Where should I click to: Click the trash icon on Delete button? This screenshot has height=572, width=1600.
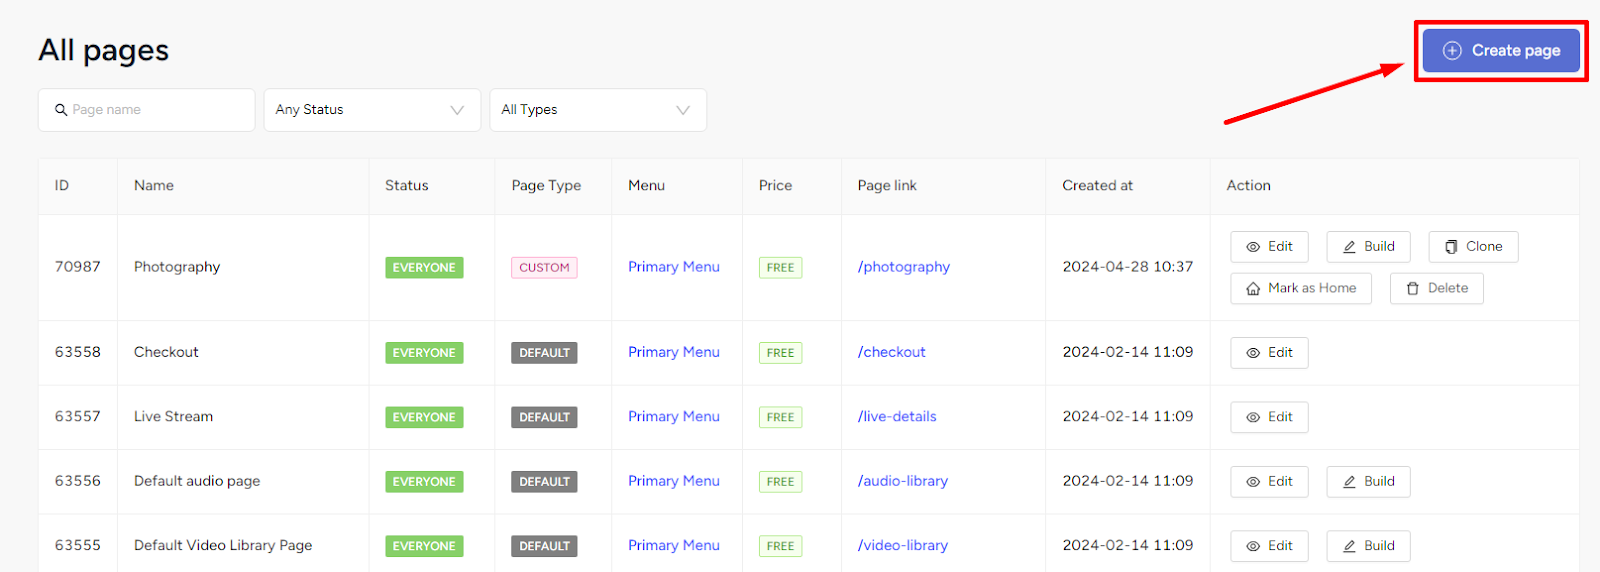coord(1413,289)
